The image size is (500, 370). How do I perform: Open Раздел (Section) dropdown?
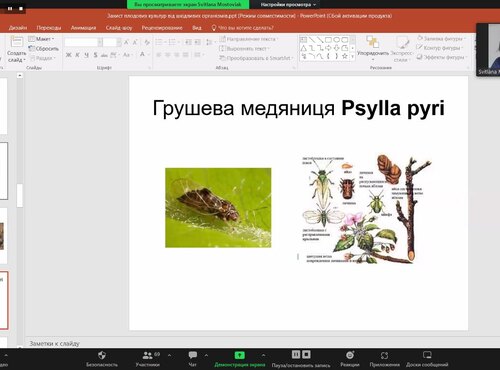click(x=42, y=58)
